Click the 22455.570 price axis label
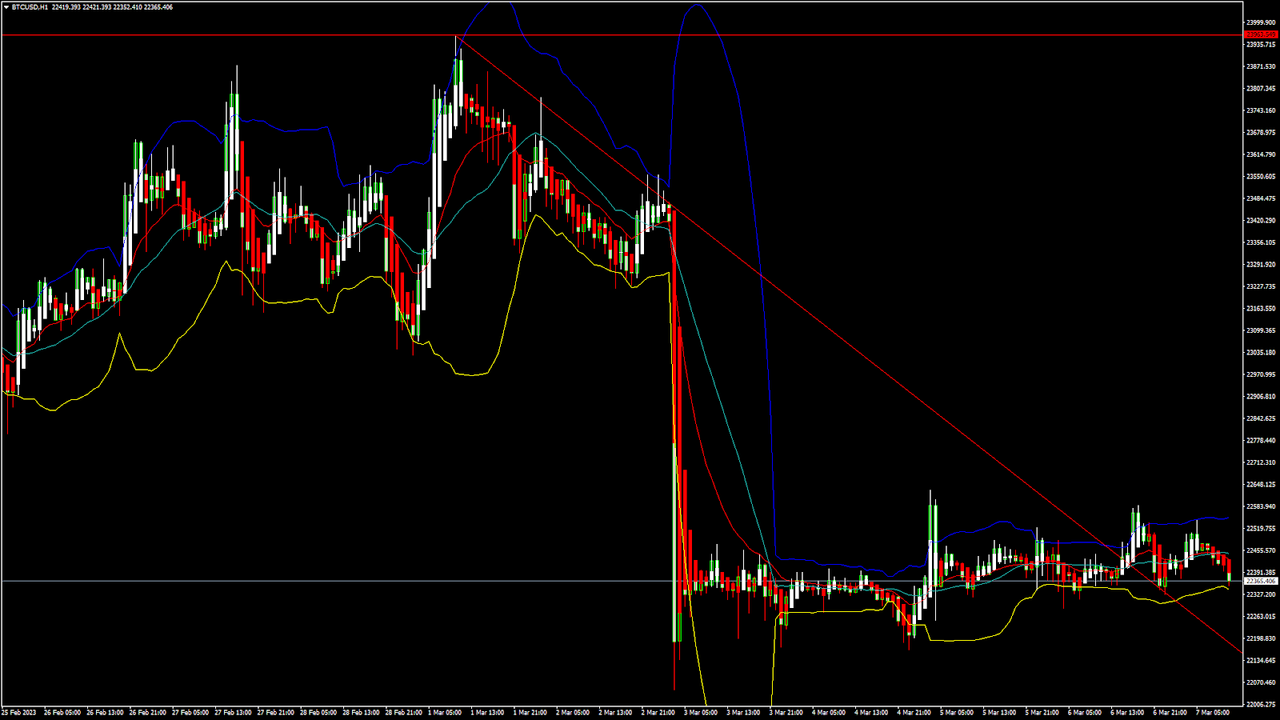 pos(1260,550)
